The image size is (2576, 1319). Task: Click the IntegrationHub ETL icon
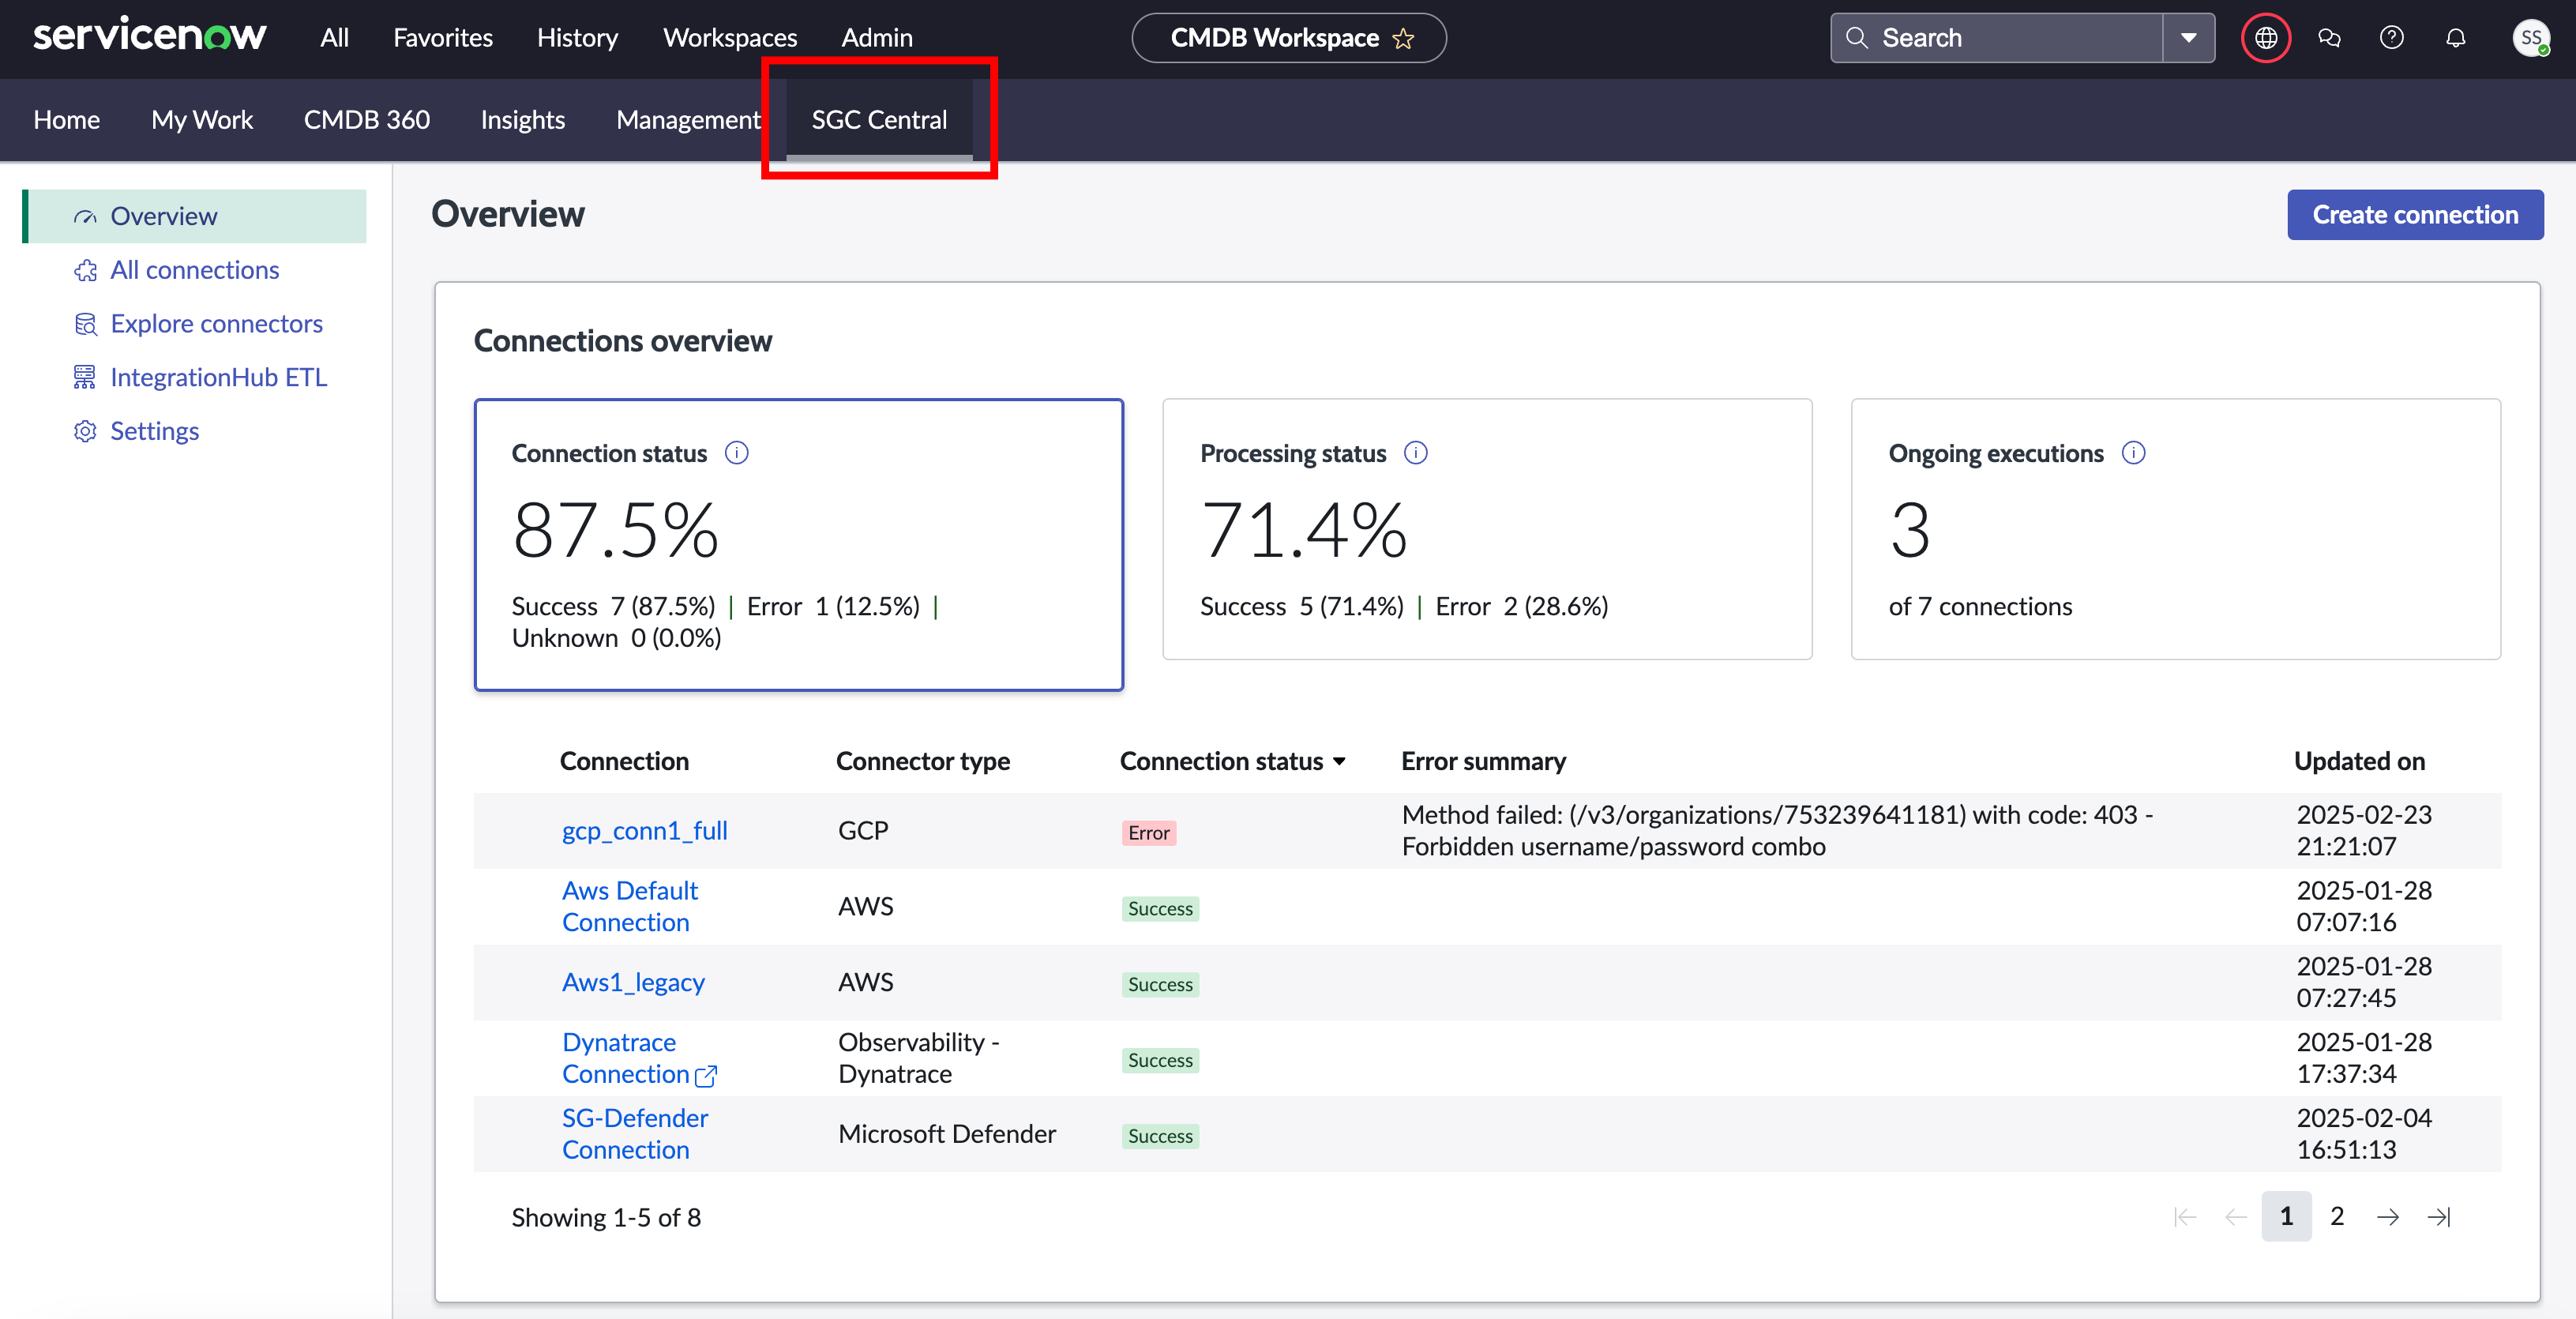click(x=85, y=377)
